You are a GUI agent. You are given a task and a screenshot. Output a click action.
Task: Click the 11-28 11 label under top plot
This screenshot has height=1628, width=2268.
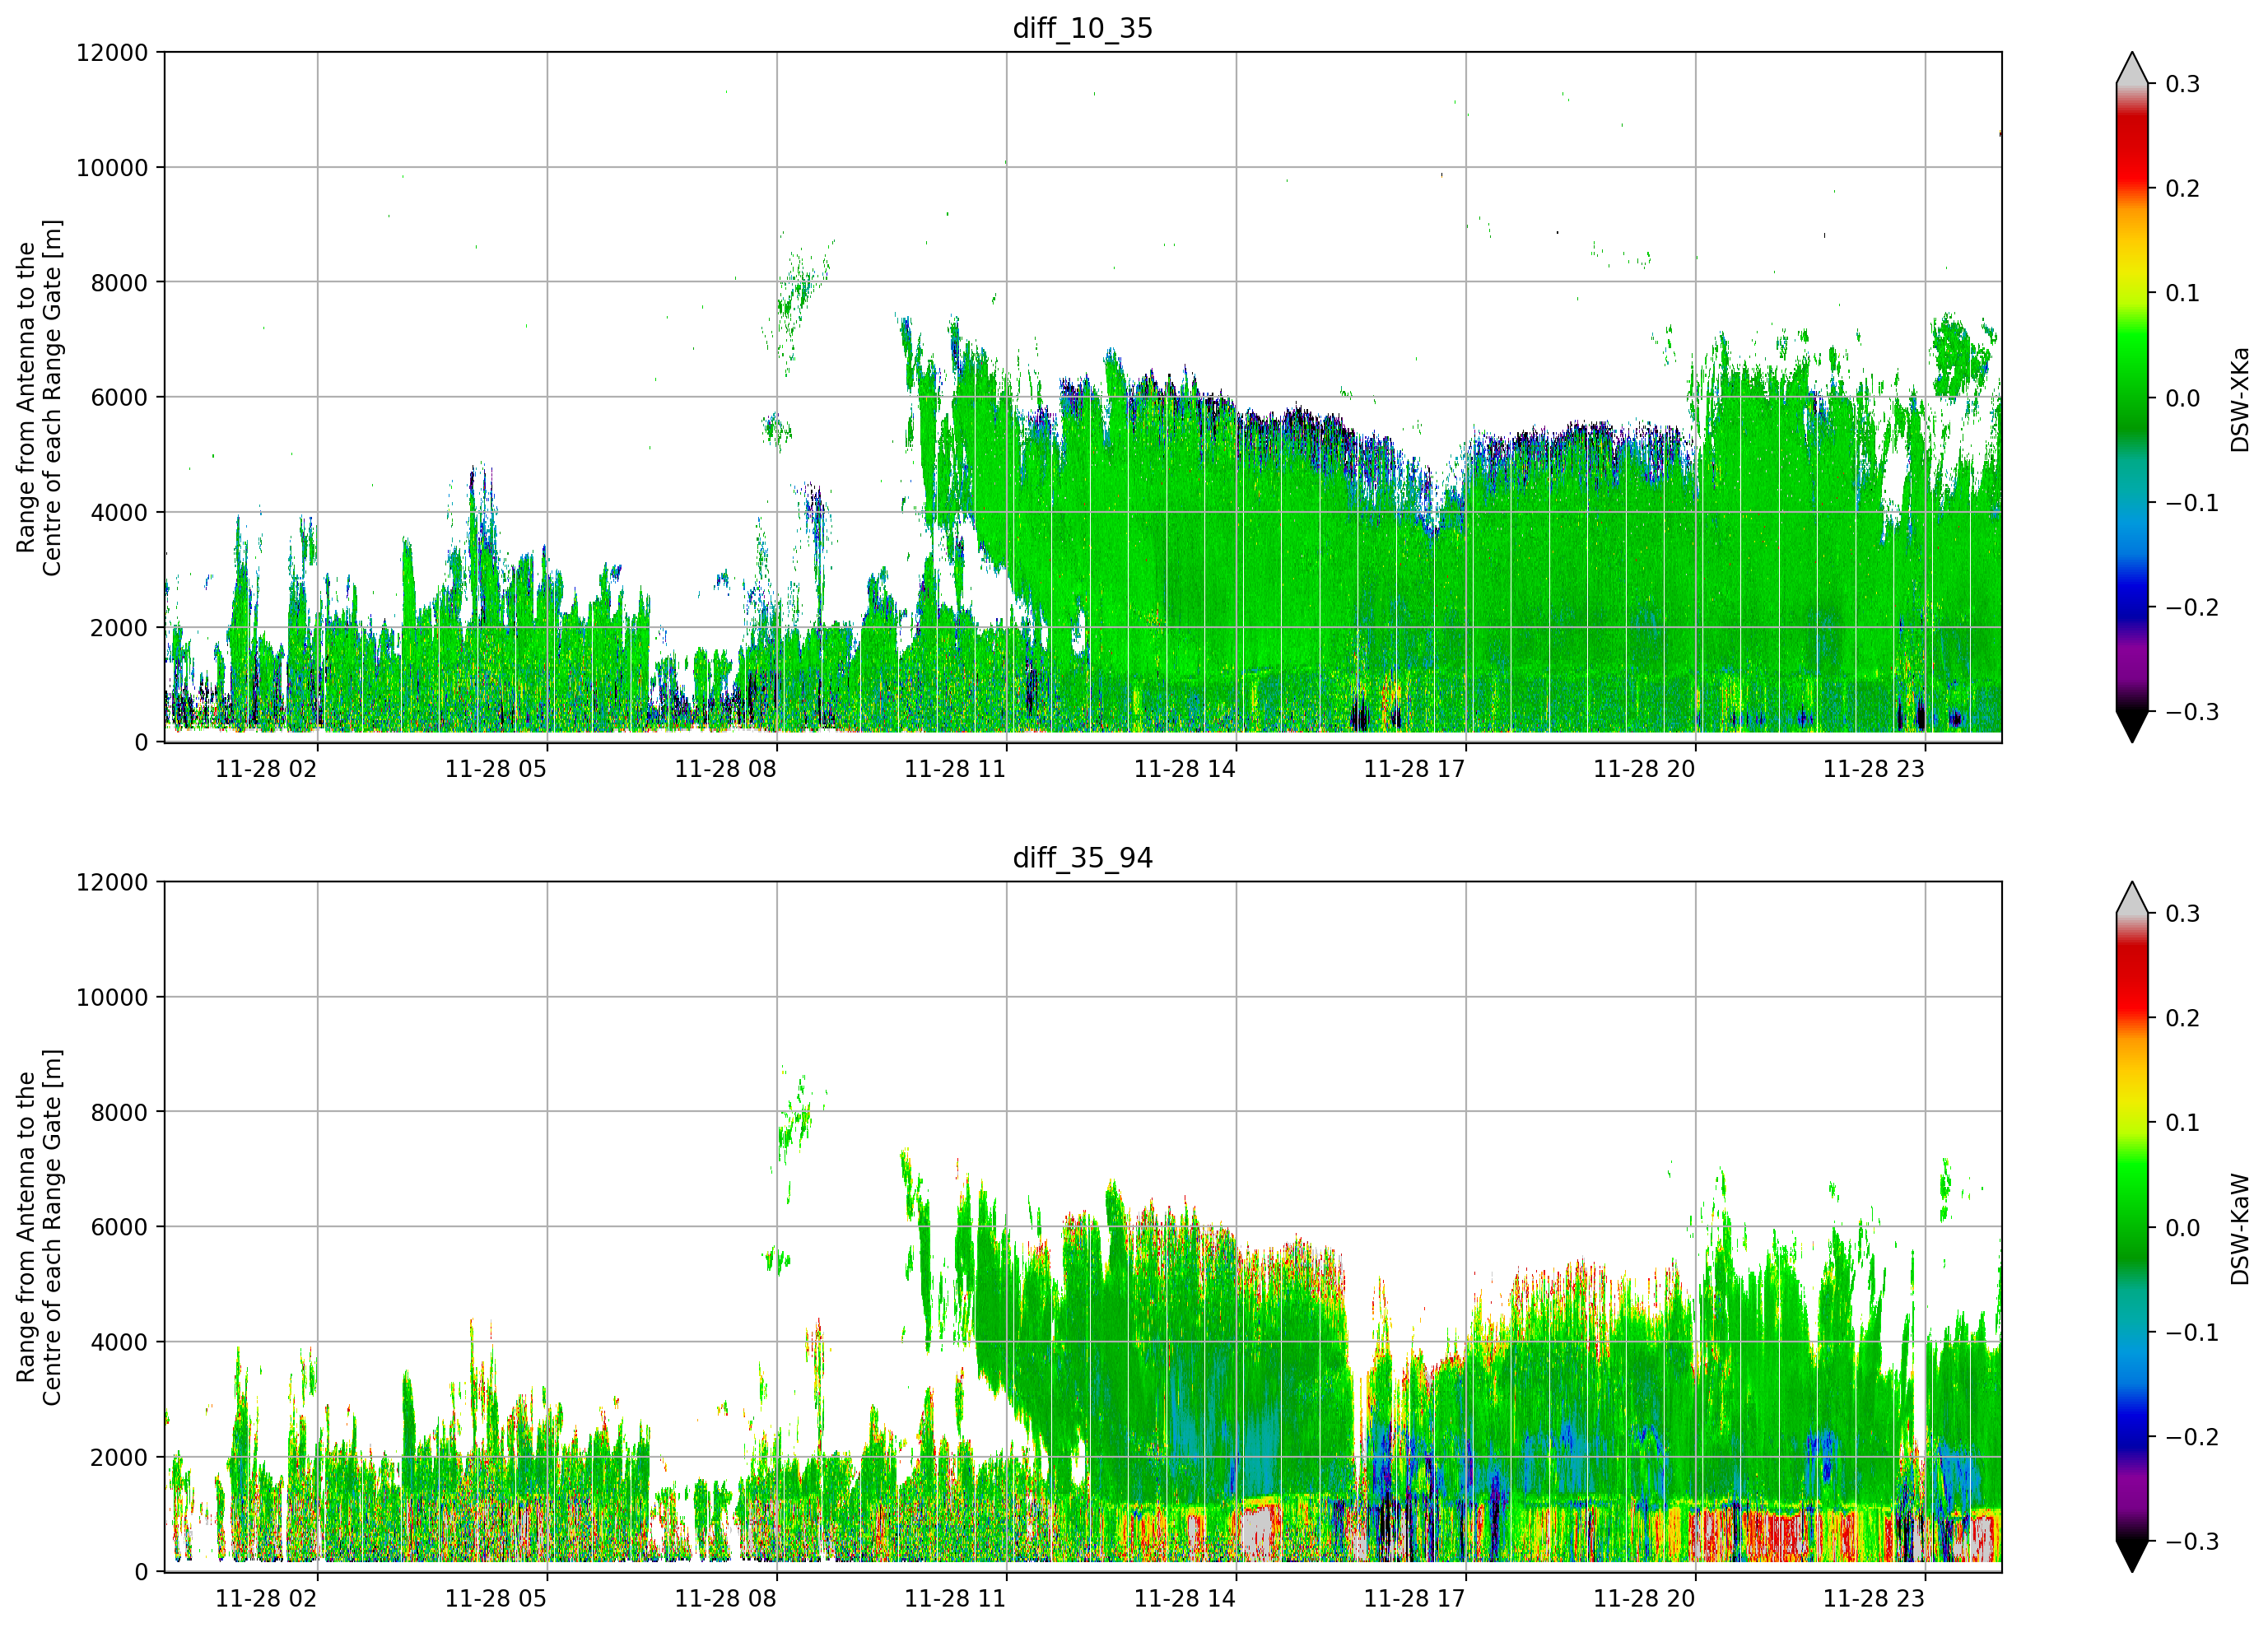pyautogui.click(x=955, y=769)
